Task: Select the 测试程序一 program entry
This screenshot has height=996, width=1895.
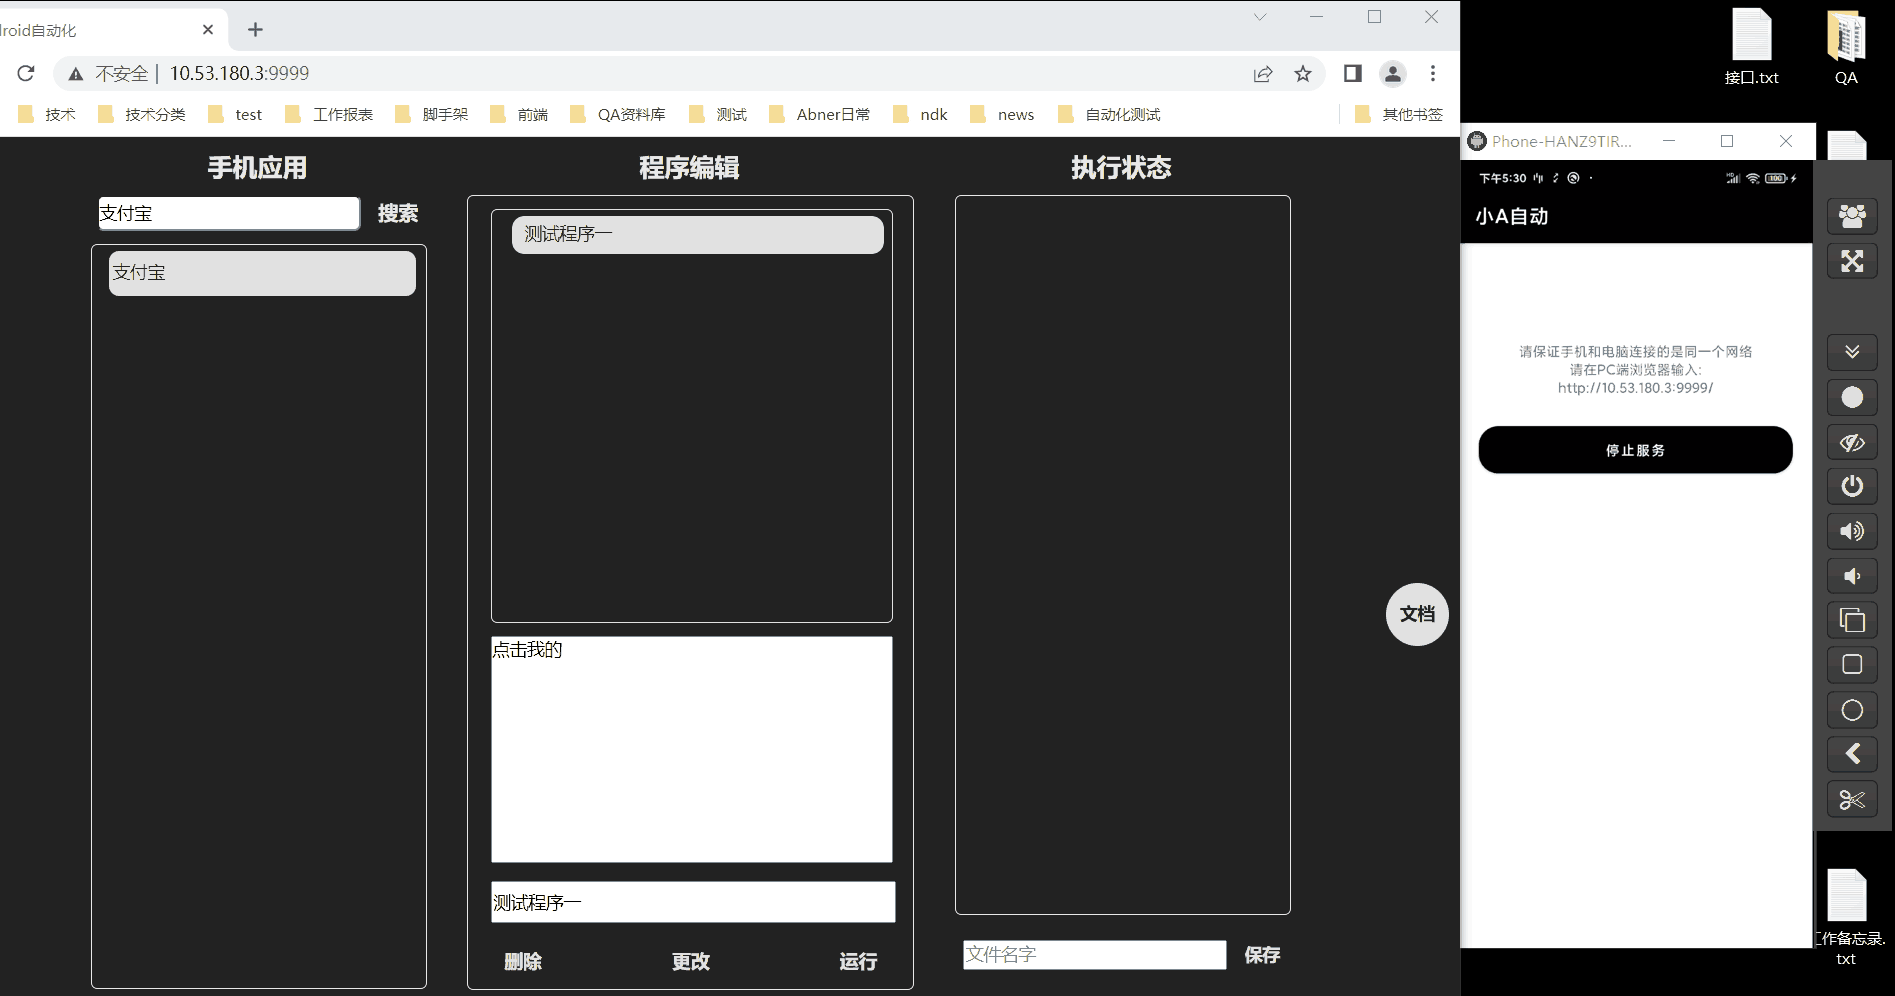Action: tap(698, 234)
